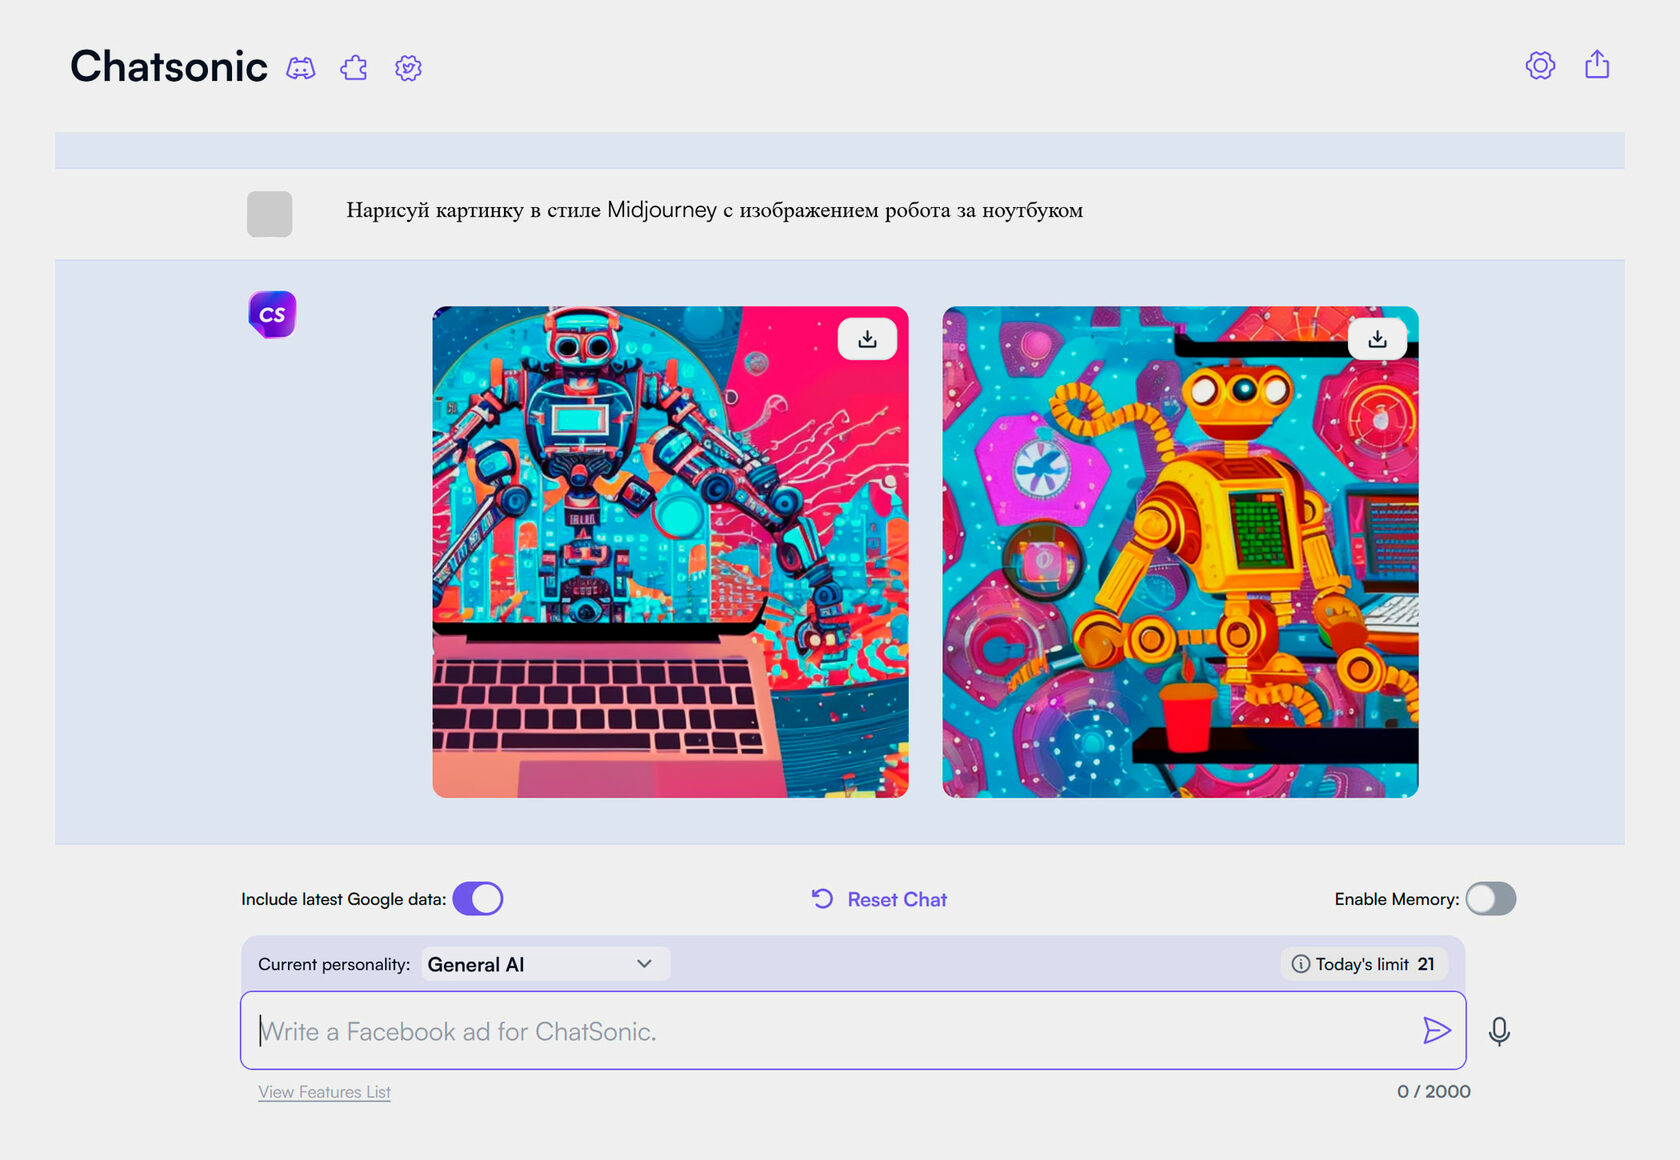The image size is (1680, 1160).
Task: Send the message with arrow icon
Action: [1436, 1030]
